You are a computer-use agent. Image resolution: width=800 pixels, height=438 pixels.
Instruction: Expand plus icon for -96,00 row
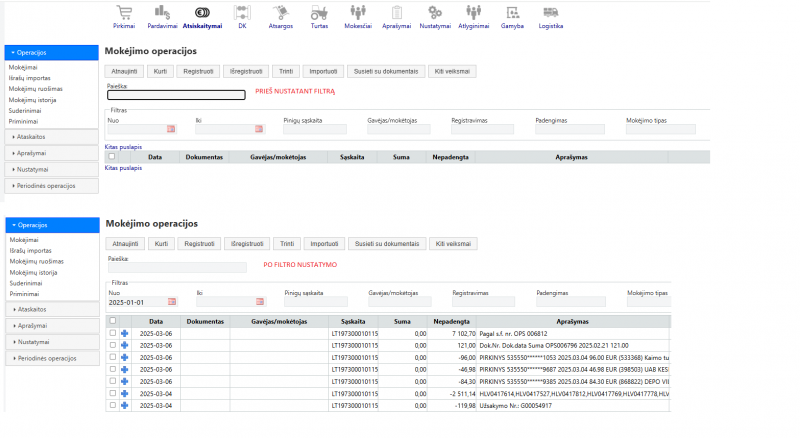click(x=124, y=357)
